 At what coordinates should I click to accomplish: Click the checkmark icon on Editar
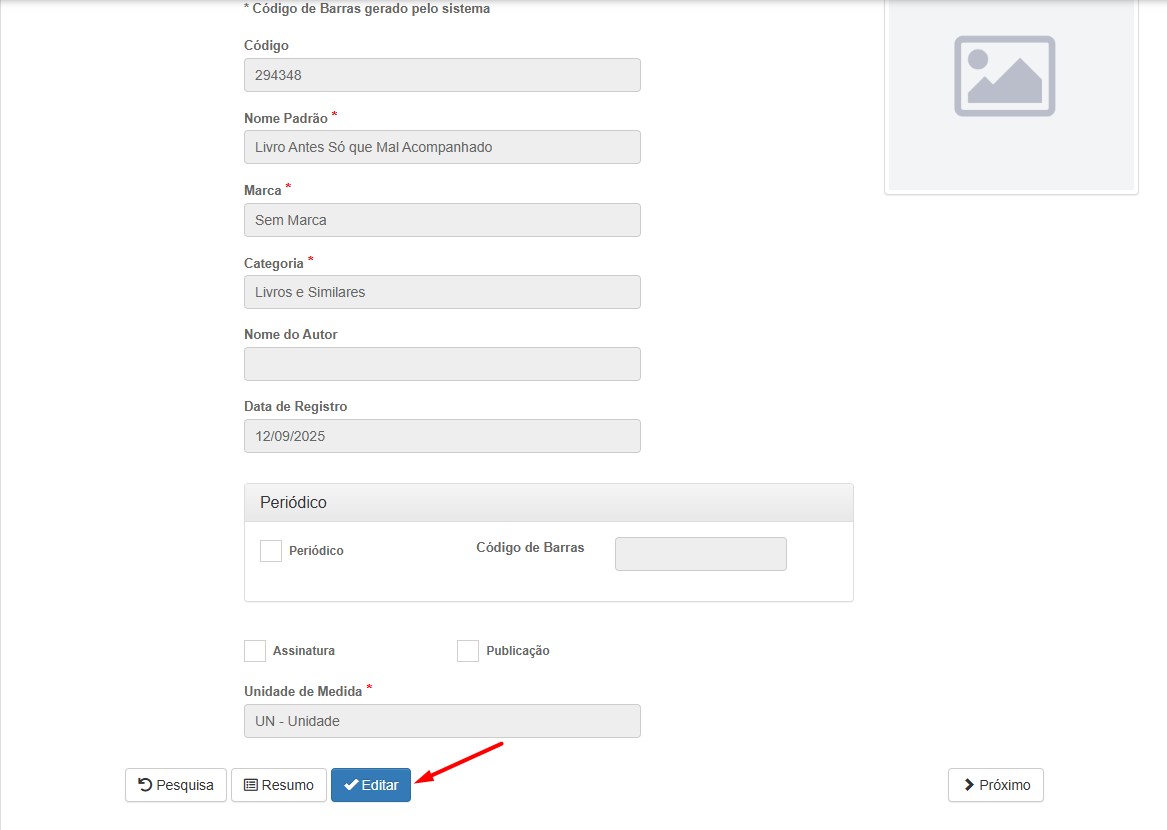pyautogui.click(x=351, y=785)
